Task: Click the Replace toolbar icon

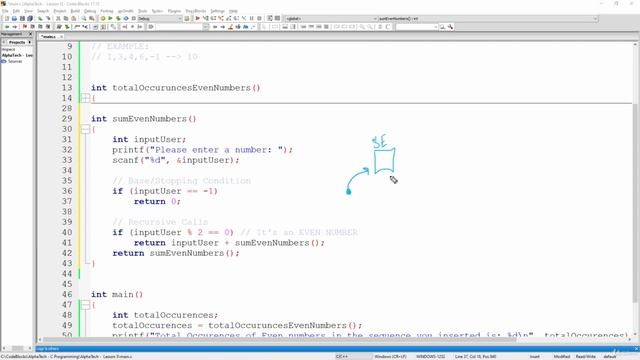Action: click(x=92, y=18)
